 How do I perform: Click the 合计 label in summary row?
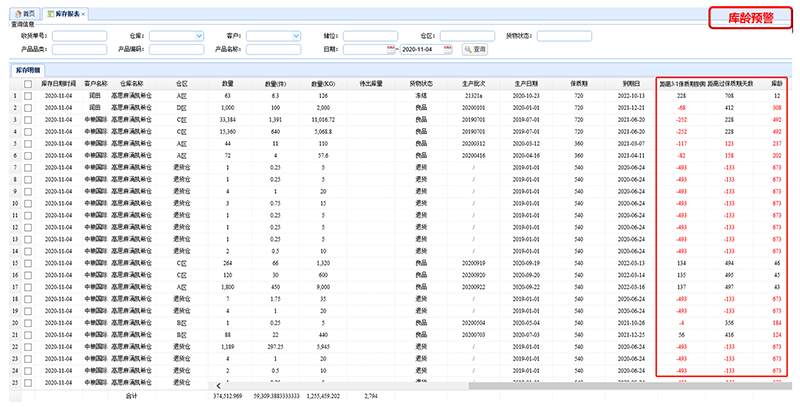132,396
